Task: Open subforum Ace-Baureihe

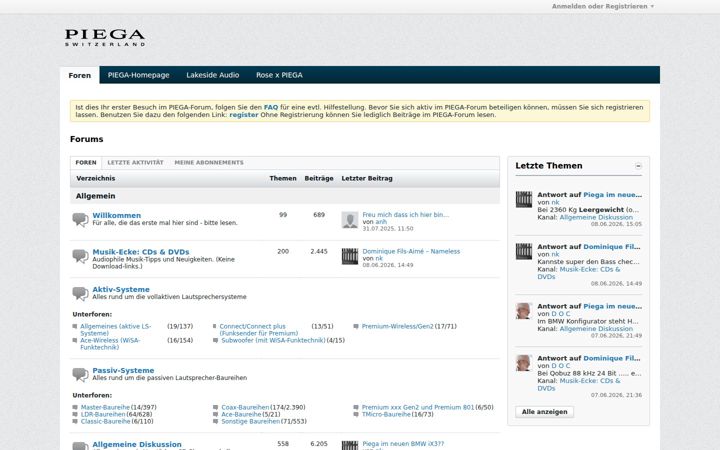Action: [241, 414]
